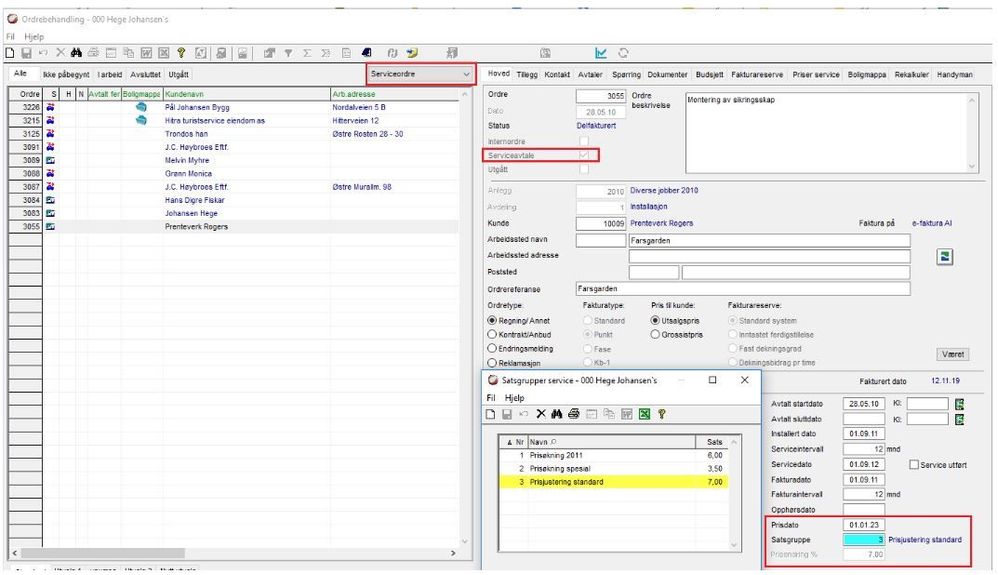This screenshot has width=998, height=575.
Task: Click the blue chart graph toolbar icon
Action: [x=601, y=53]
